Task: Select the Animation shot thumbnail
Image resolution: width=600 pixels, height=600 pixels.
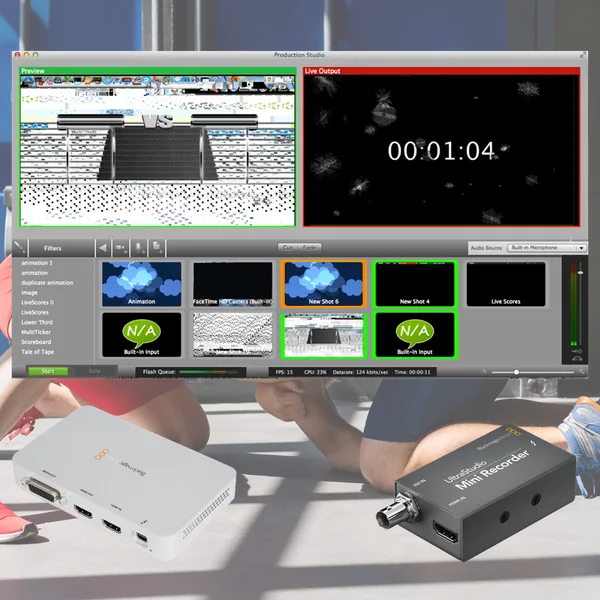Action: point(142,284)
